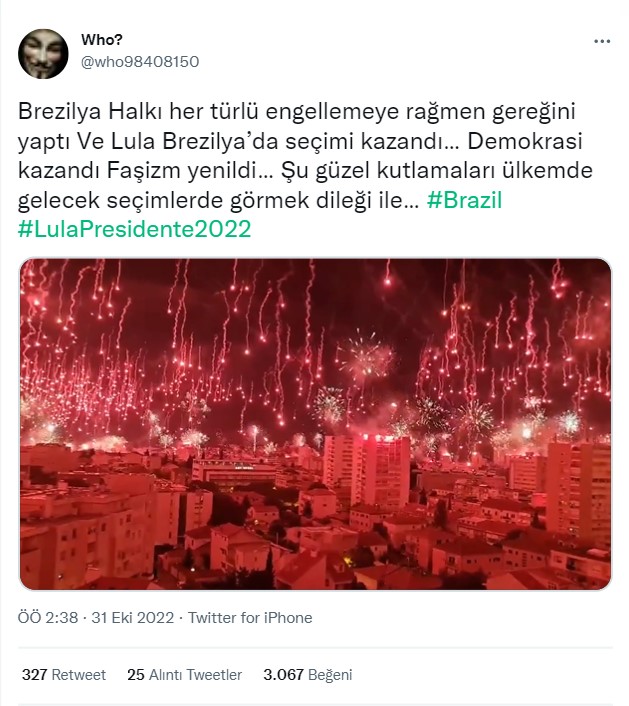Click the number 25 before Alıntı Tweetler
This screenshot has height=706, width=629.
tap(136, 674)
